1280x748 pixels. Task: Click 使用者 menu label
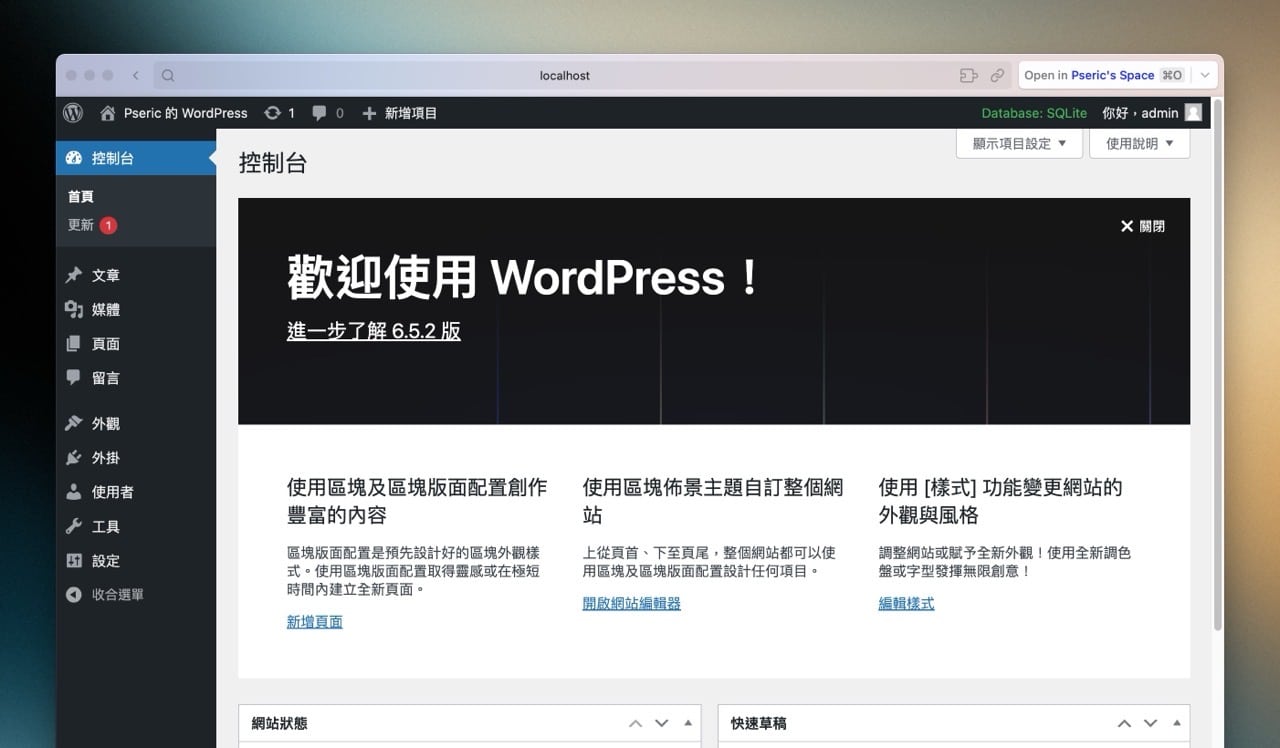(x=113, y=492)
